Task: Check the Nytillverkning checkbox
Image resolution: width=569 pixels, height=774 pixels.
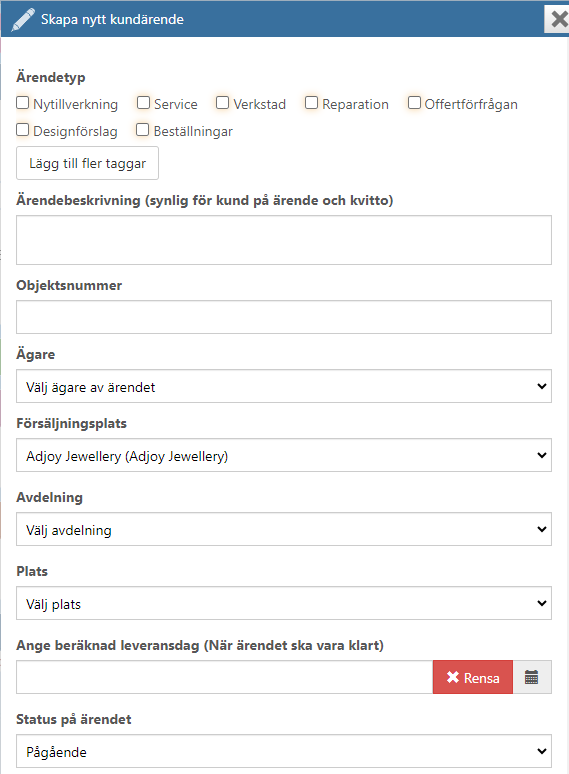Action: [x=23, y=103]
